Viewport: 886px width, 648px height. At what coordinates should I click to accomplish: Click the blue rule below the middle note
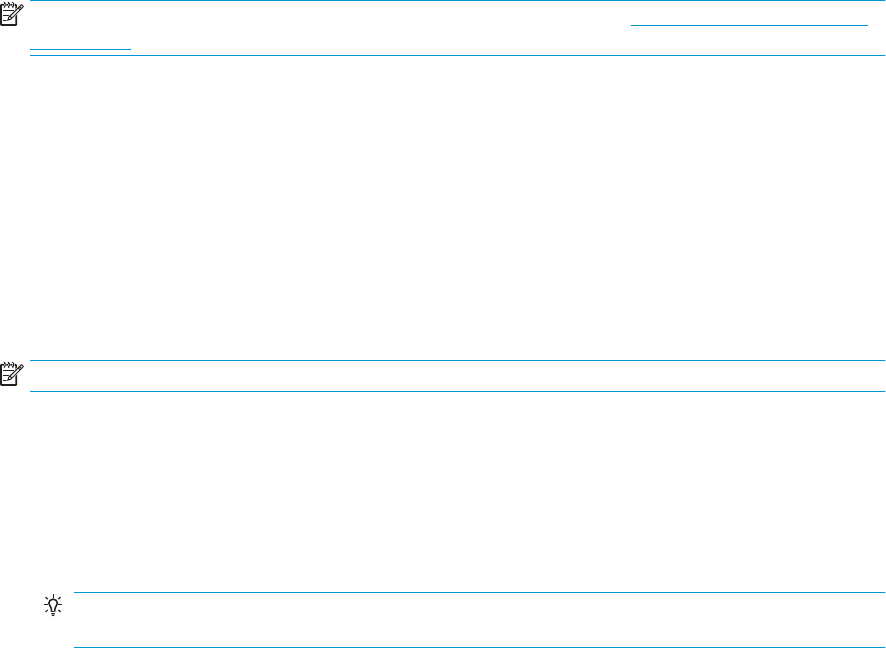coord(457,391)
